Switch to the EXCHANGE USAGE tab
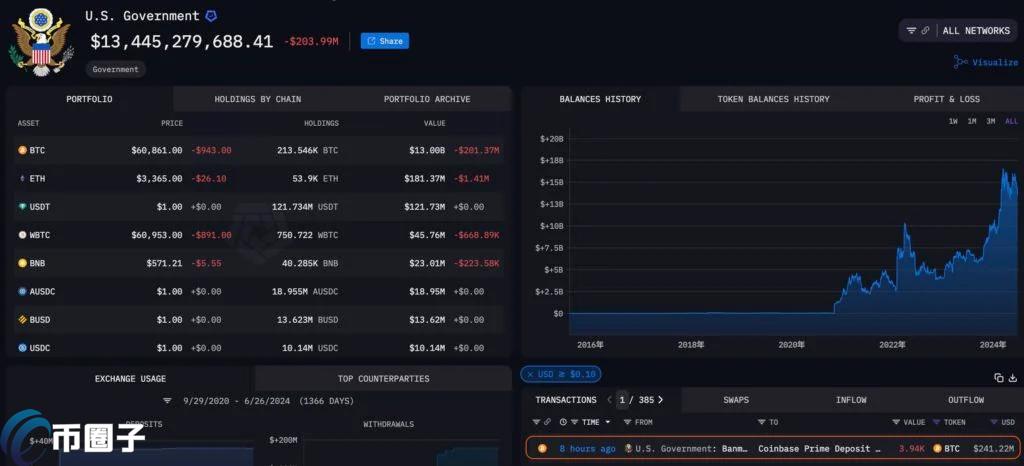1024x466 pixels. (x=131, y=379)
